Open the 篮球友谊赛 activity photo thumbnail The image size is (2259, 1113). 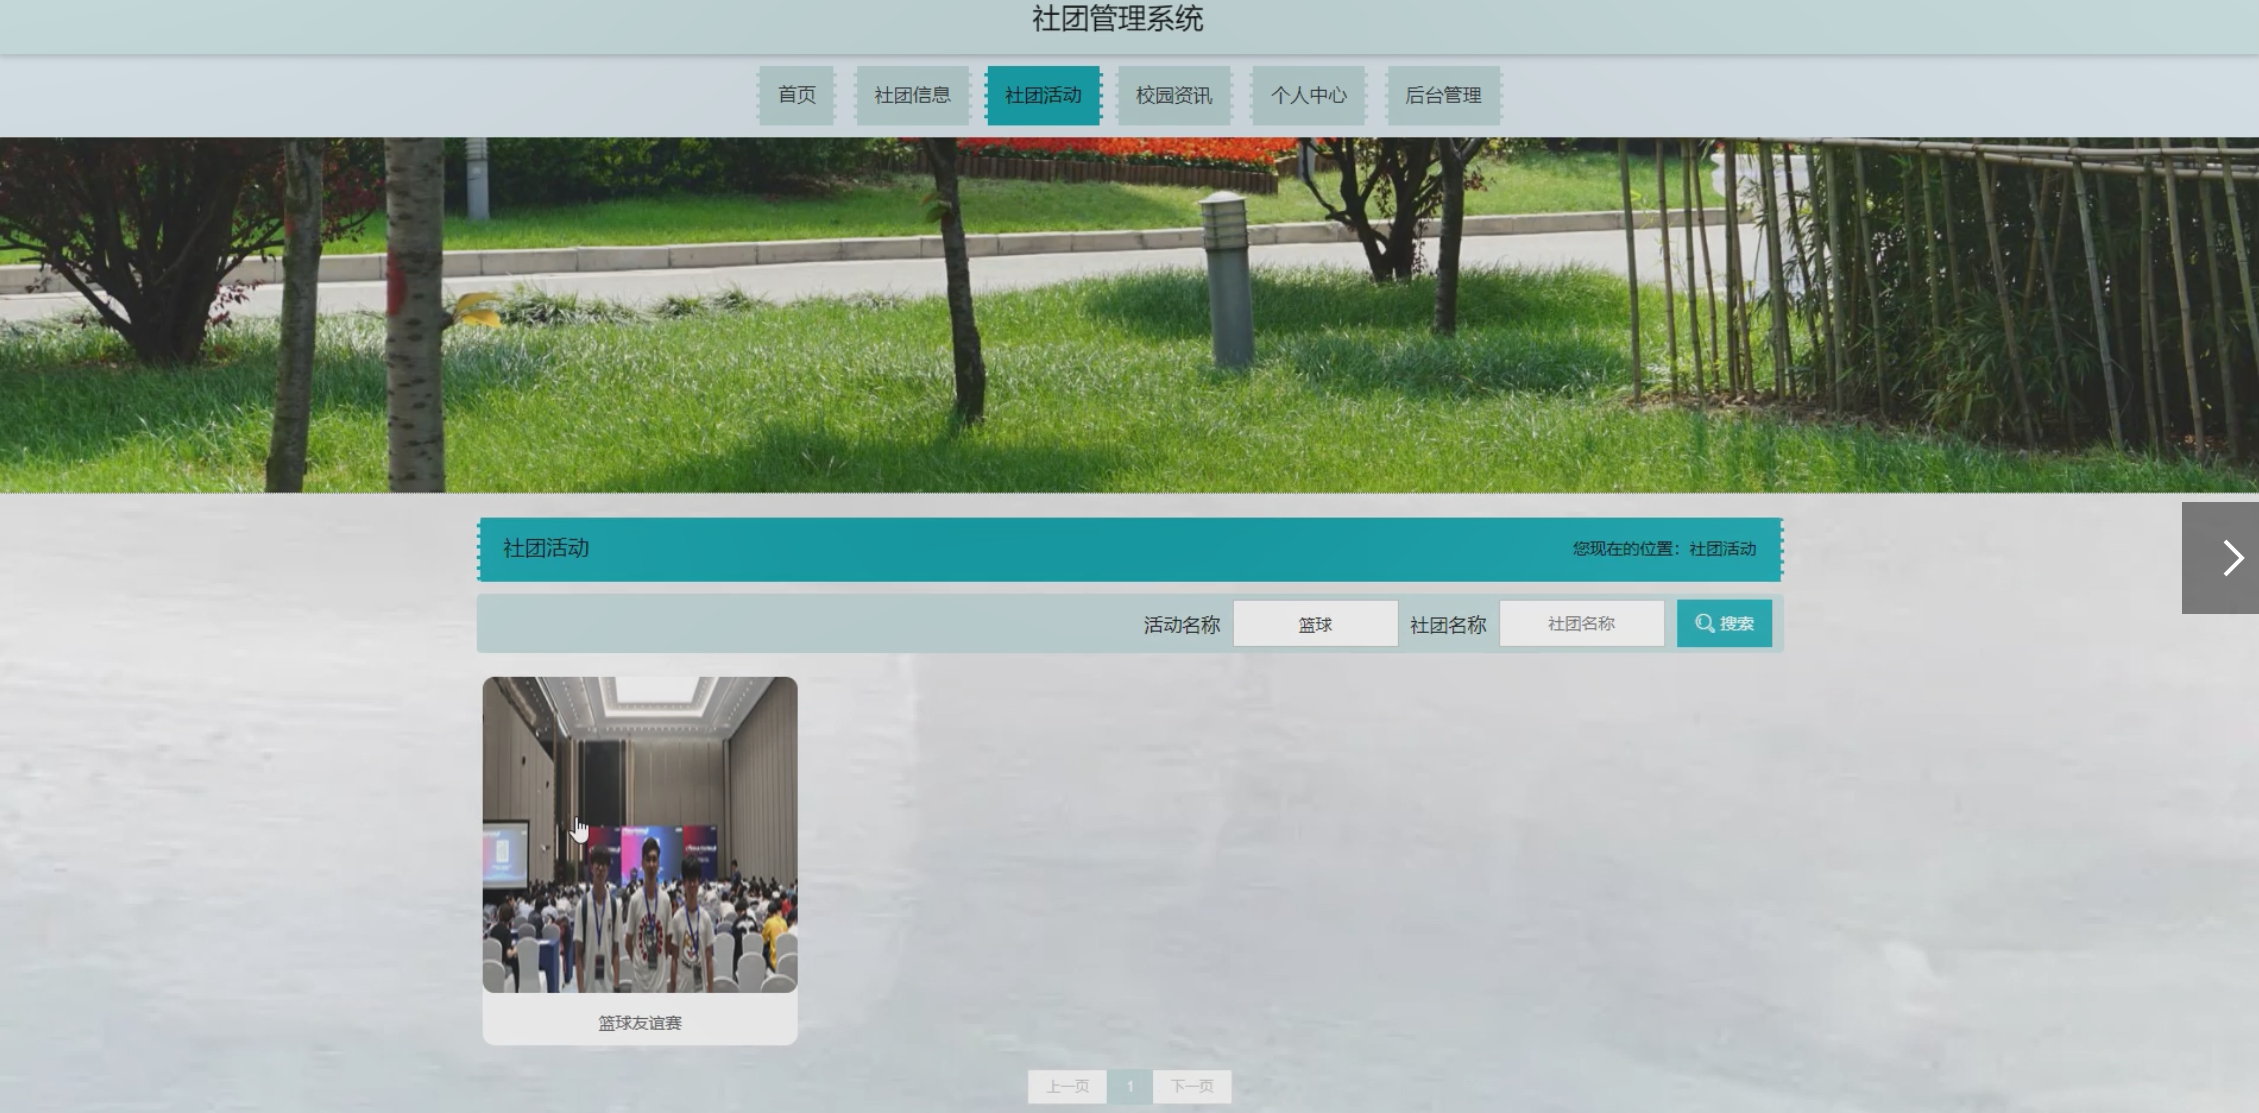point(640,834)
